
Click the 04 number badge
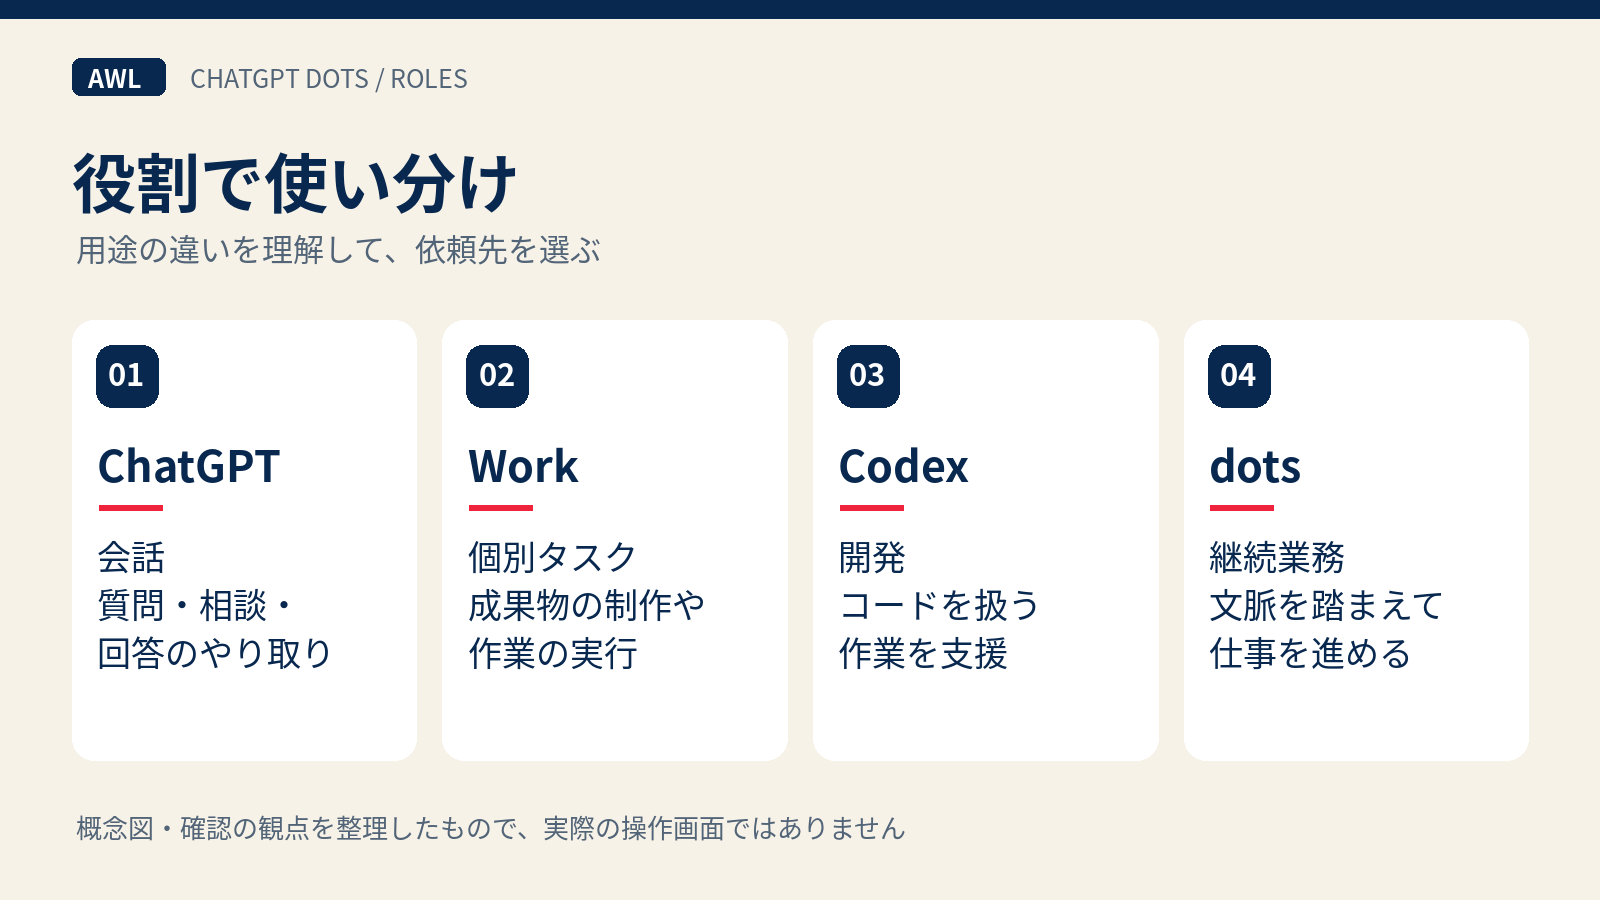click(x=1239, y=376)
